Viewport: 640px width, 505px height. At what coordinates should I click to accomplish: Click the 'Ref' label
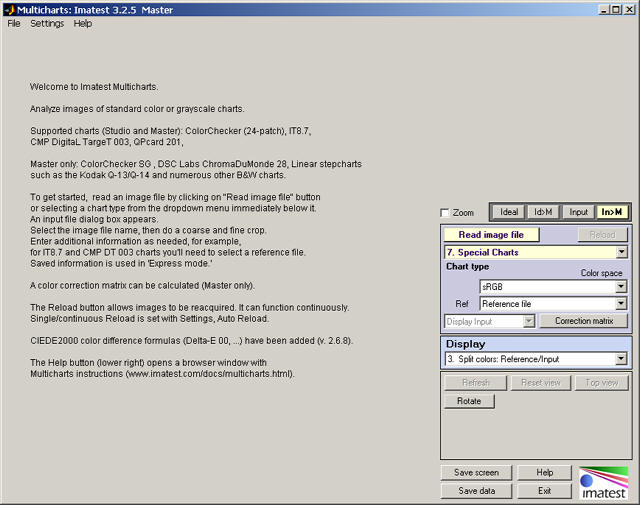click(x=462, y=304)
